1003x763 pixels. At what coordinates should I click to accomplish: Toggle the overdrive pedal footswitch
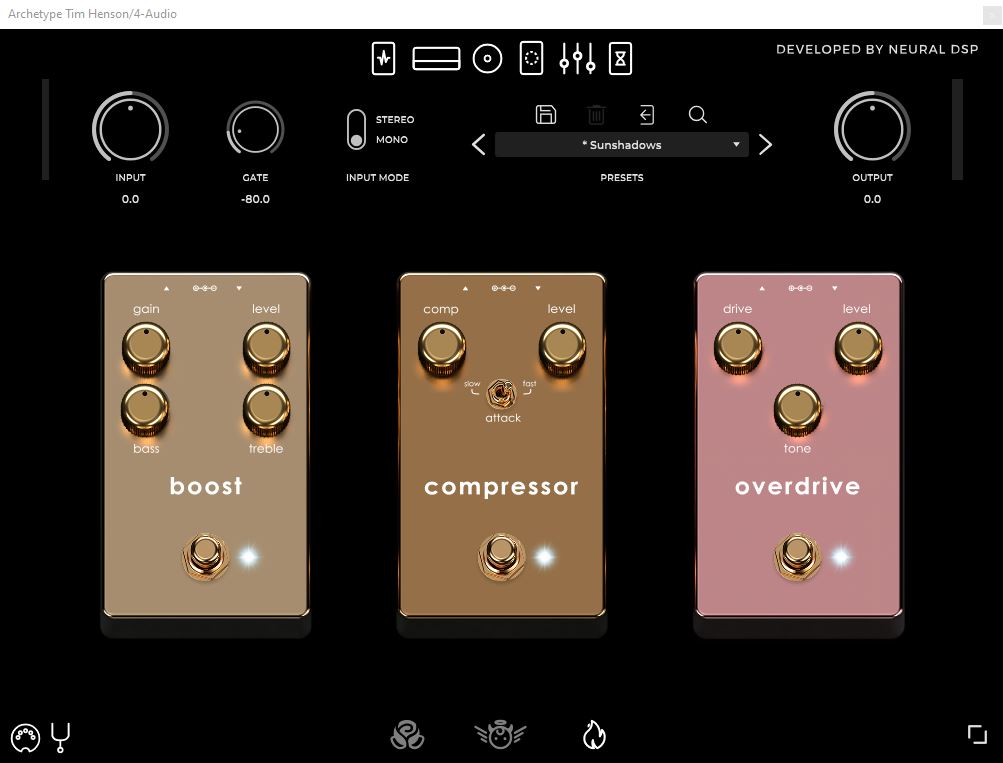(796, 555)
